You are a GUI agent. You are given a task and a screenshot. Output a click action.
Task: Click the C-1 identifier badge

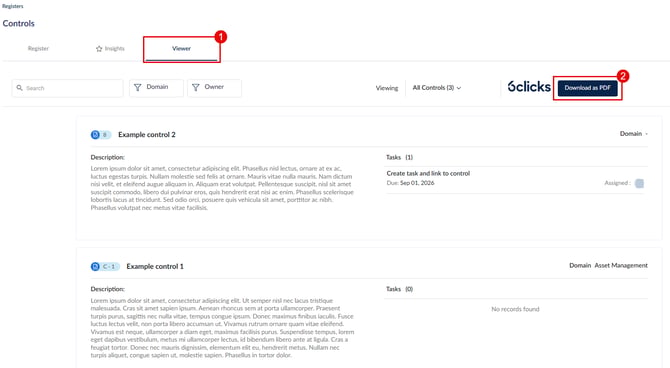pos(109,267)
